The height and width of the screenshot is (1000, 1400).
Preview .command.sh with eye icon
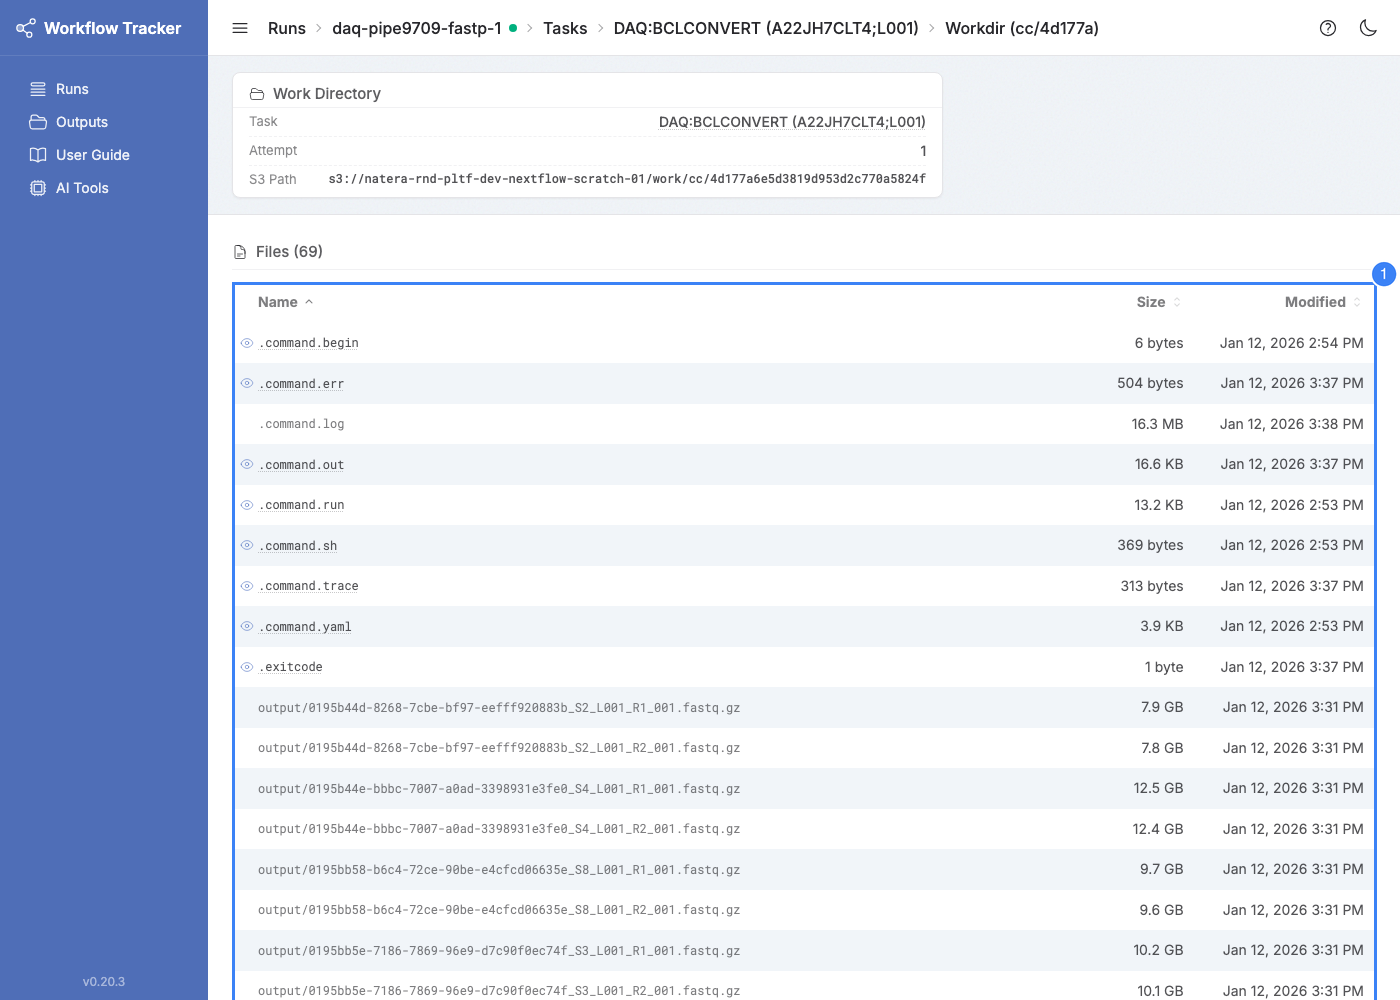(247, 545)
